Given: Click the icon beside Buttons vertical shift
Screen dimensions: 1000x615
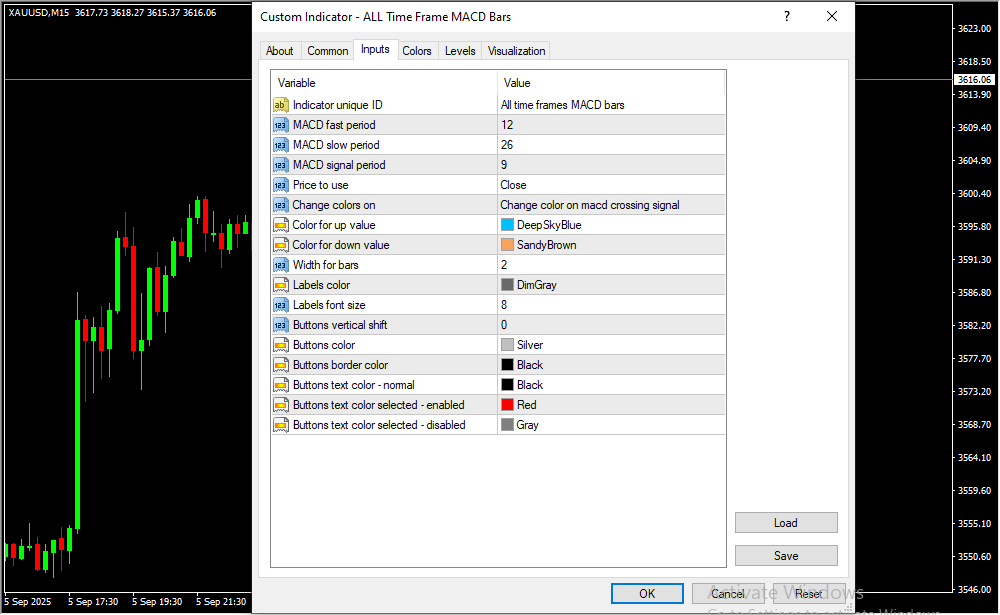Looking at the screenshot, I should 280,325.
